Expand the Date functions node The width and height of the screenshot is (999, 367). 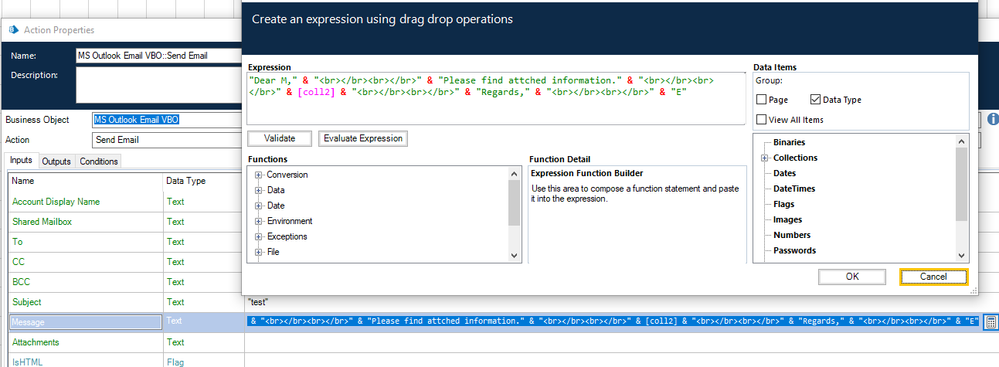(259, 206)
